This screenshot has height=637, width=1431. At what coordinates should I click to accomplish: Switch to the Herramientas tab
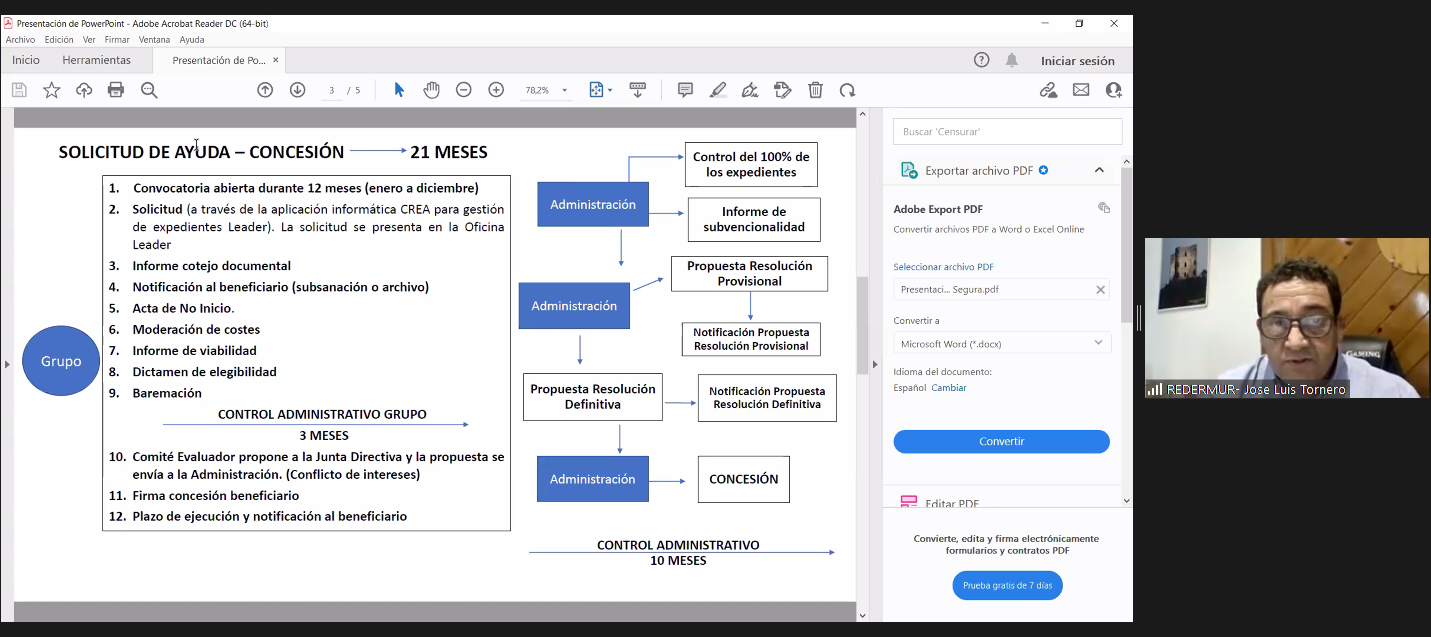(x=96, y=60)
